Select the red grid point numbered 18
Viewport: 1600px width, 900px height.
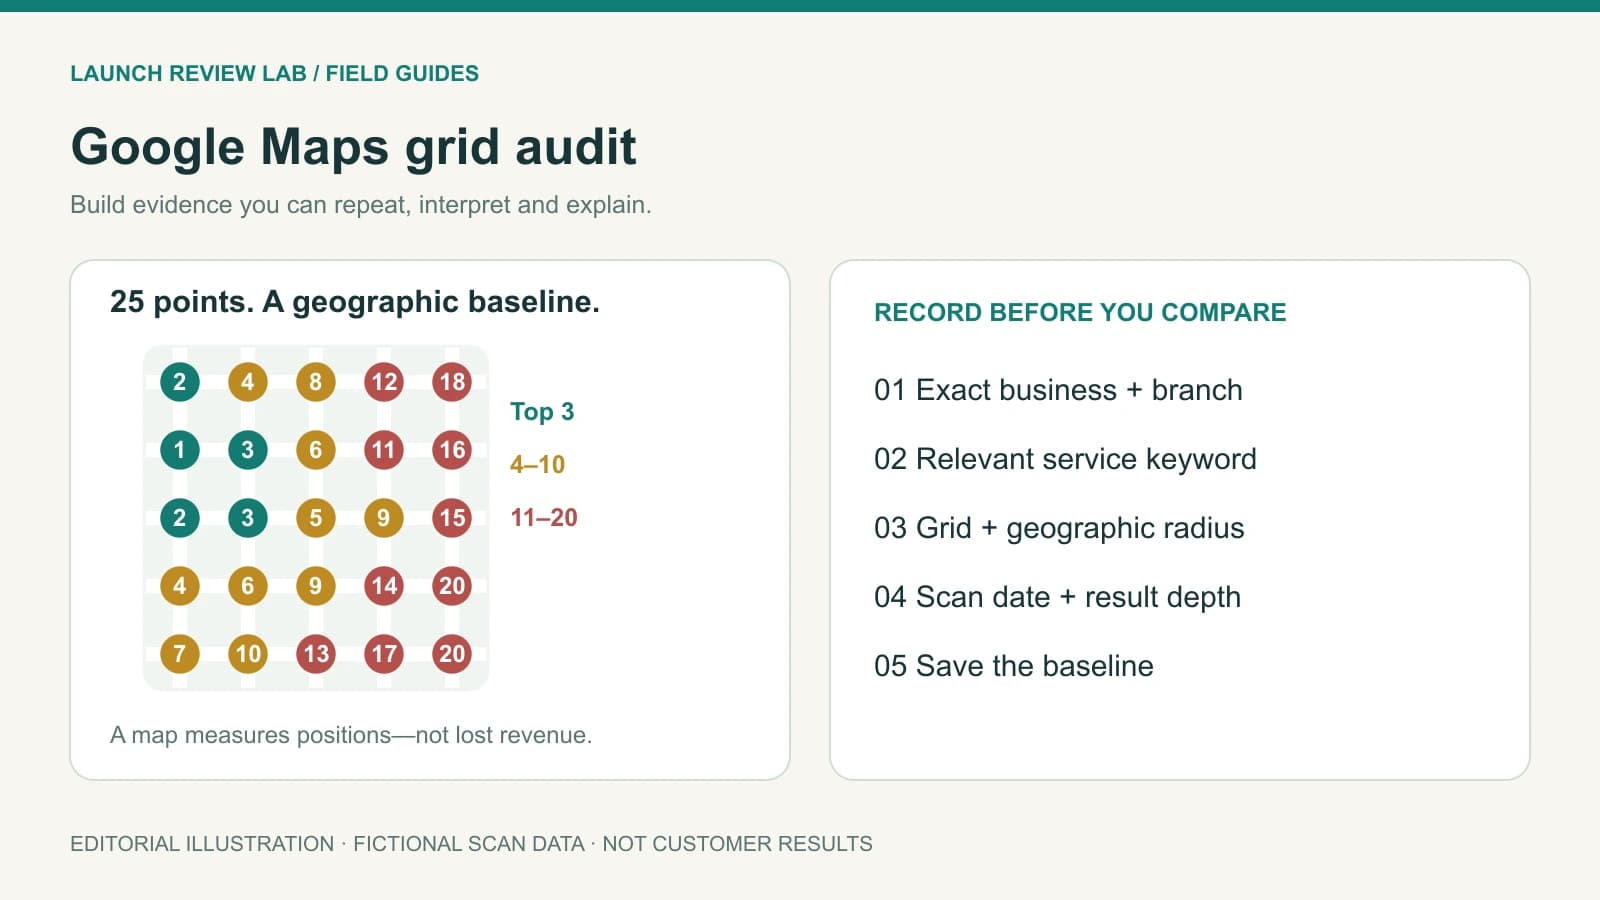452,382
